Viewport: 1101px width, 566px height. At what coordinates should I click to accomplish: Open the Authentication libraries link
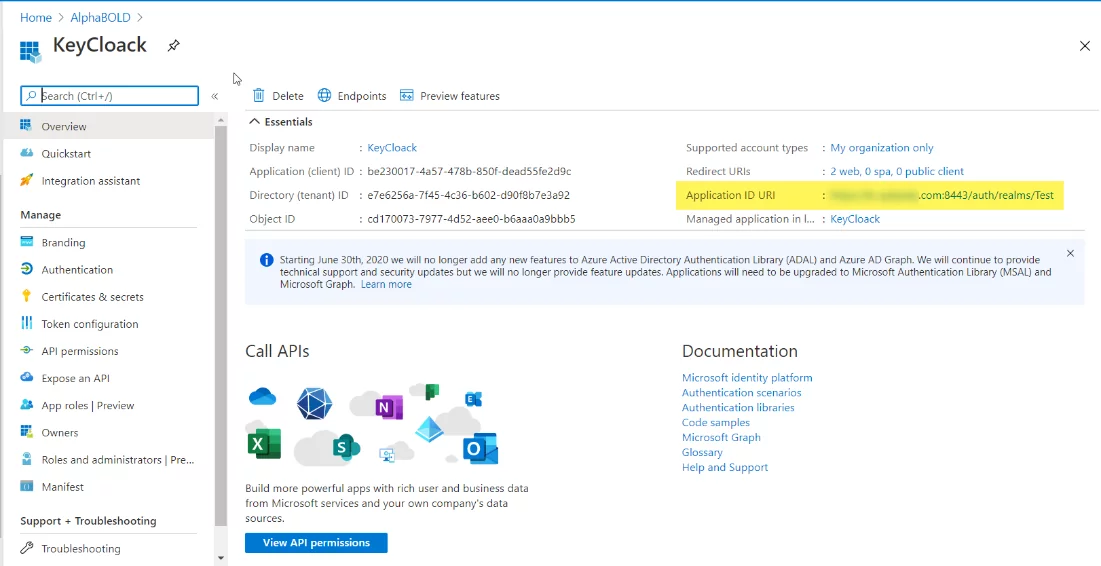738,407
